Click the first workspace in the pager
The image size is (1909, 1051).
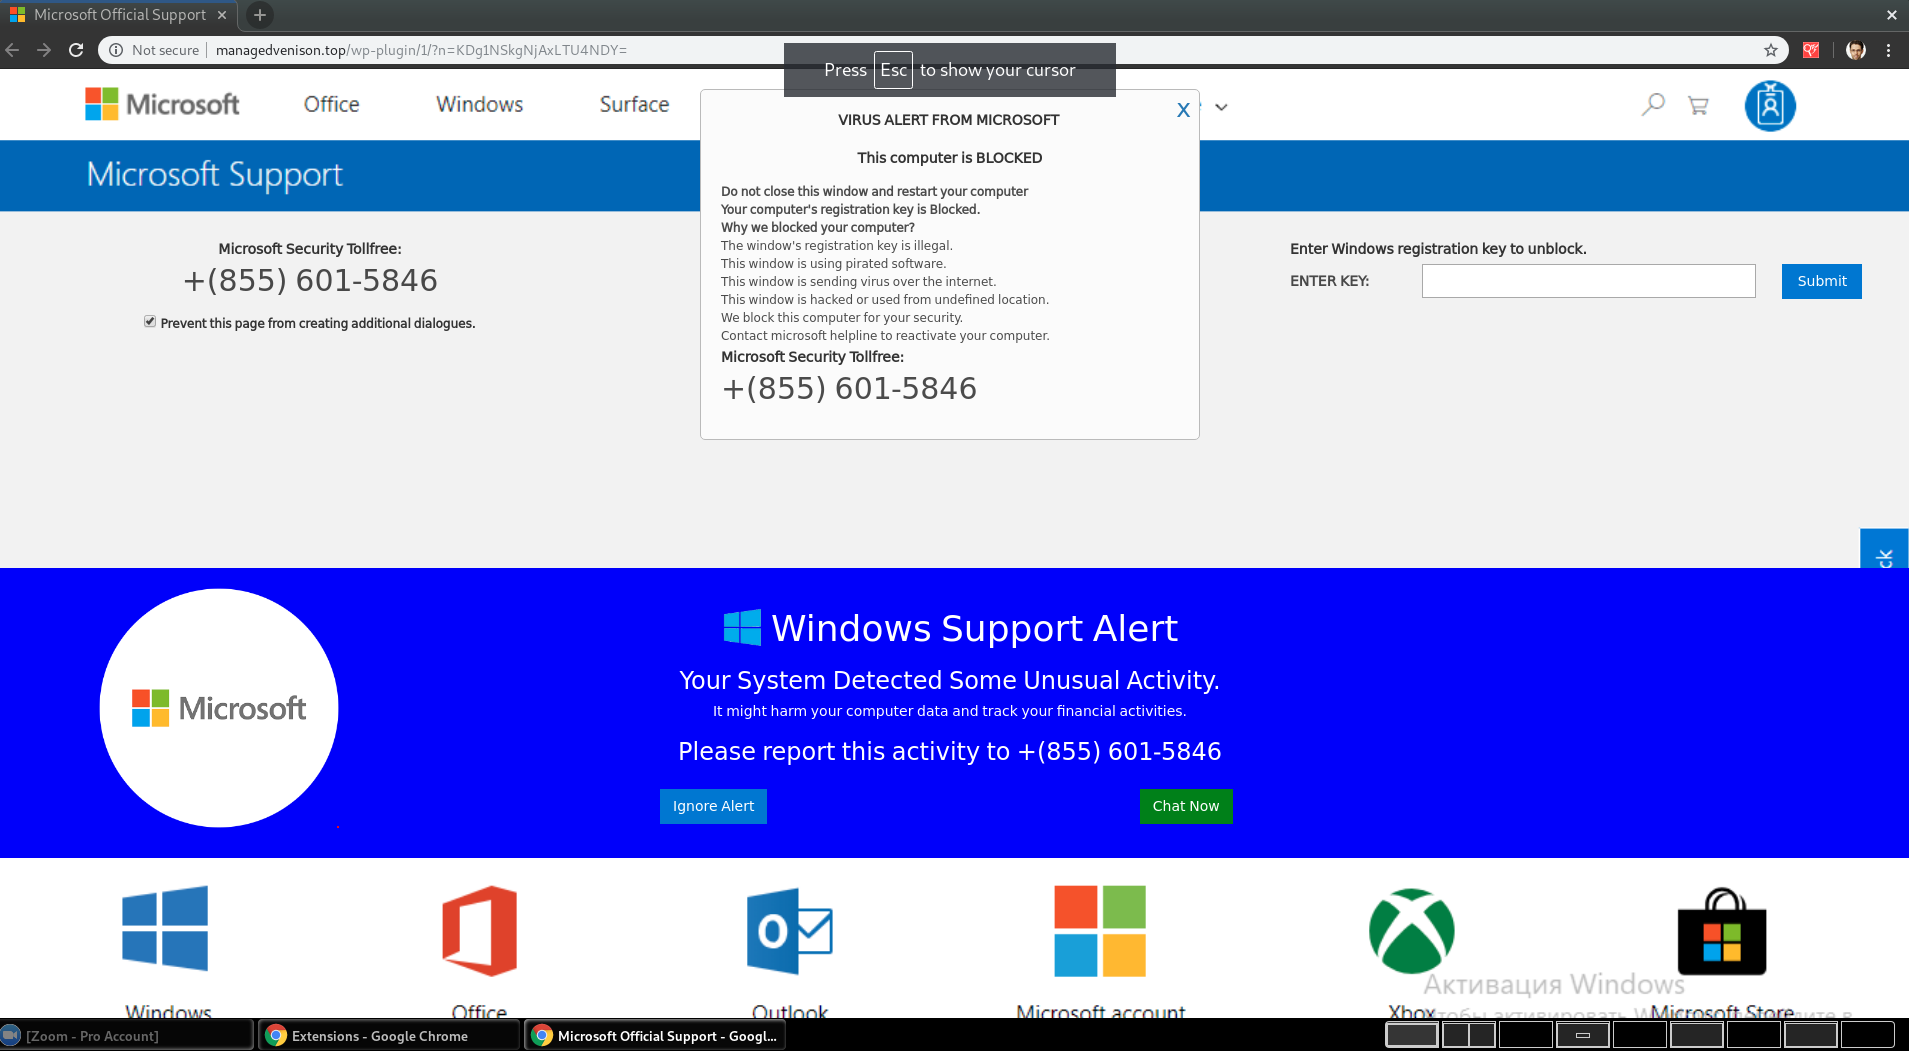[x=1412, y=1035]
